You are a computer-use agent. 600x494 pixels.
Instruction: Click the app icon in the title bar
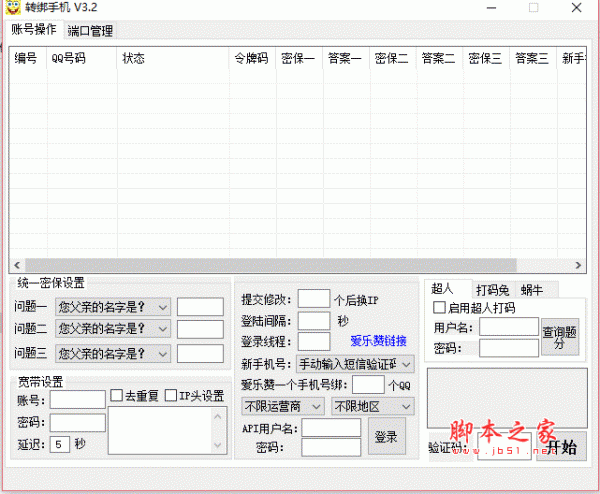click(12, 9)
